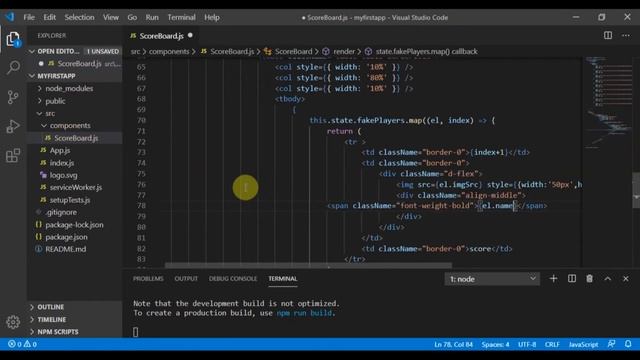Screen dimensions: 640x360
Task: Open the Selection menu
Action: tap(79, 17)
